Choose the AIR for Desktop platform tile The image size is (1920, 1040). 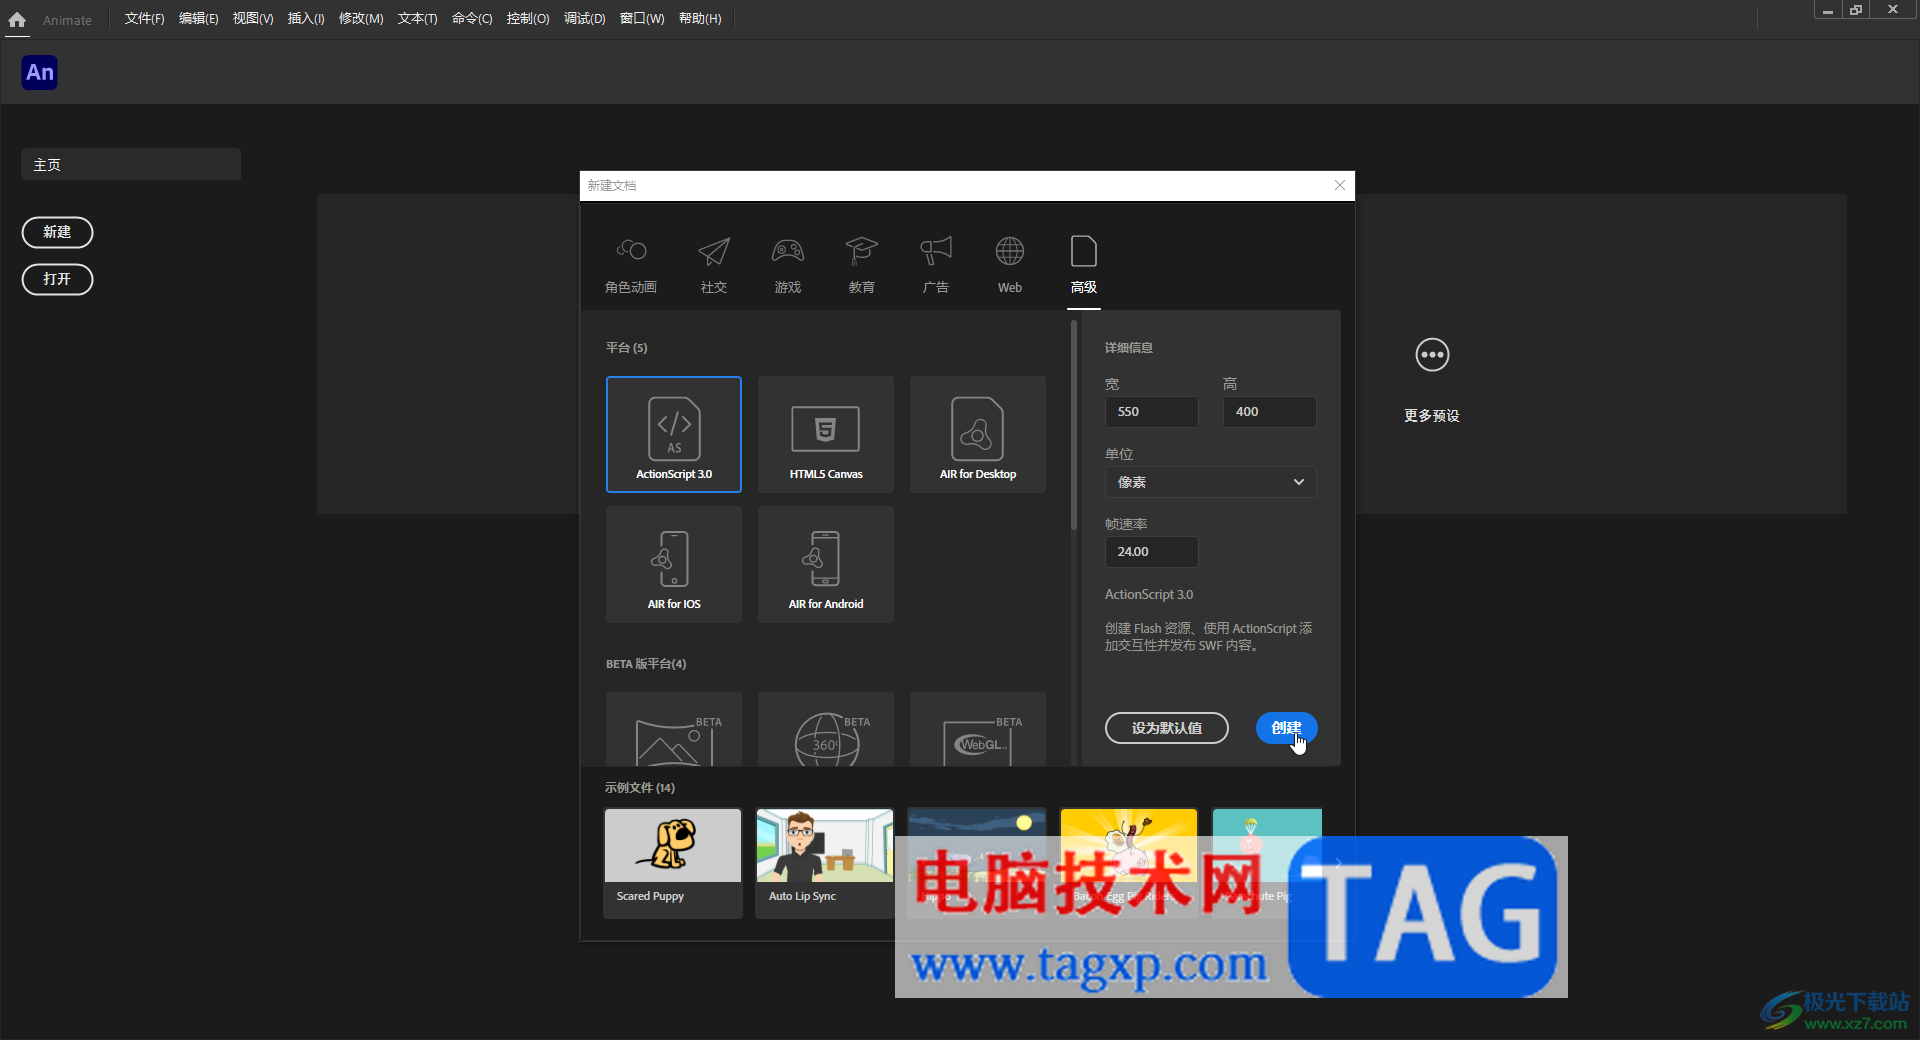click(x=978, y=434)
